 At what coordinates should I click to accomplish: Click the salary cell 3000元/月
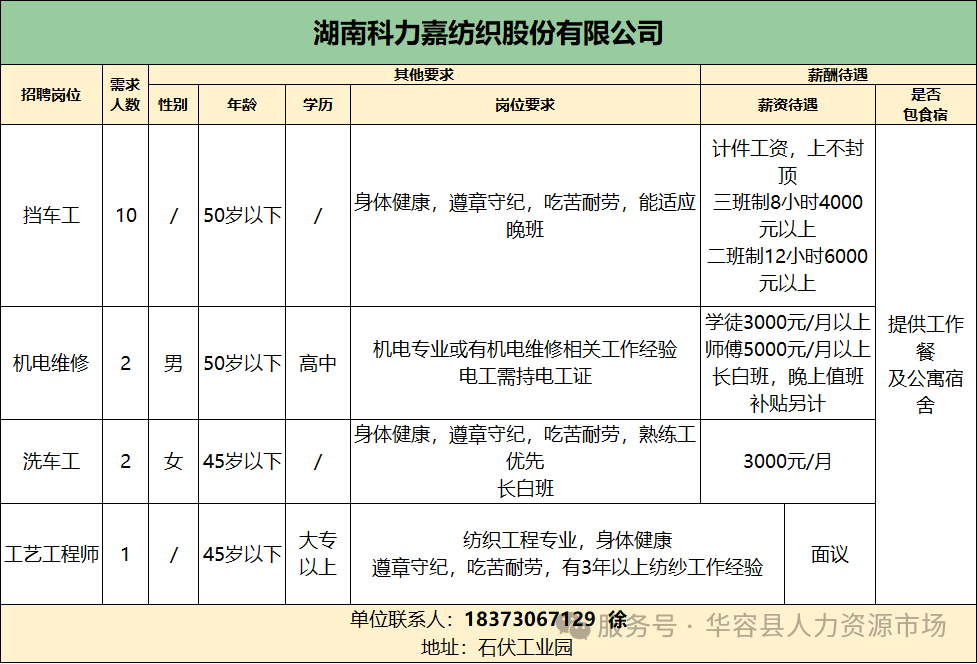coord(788,462)
